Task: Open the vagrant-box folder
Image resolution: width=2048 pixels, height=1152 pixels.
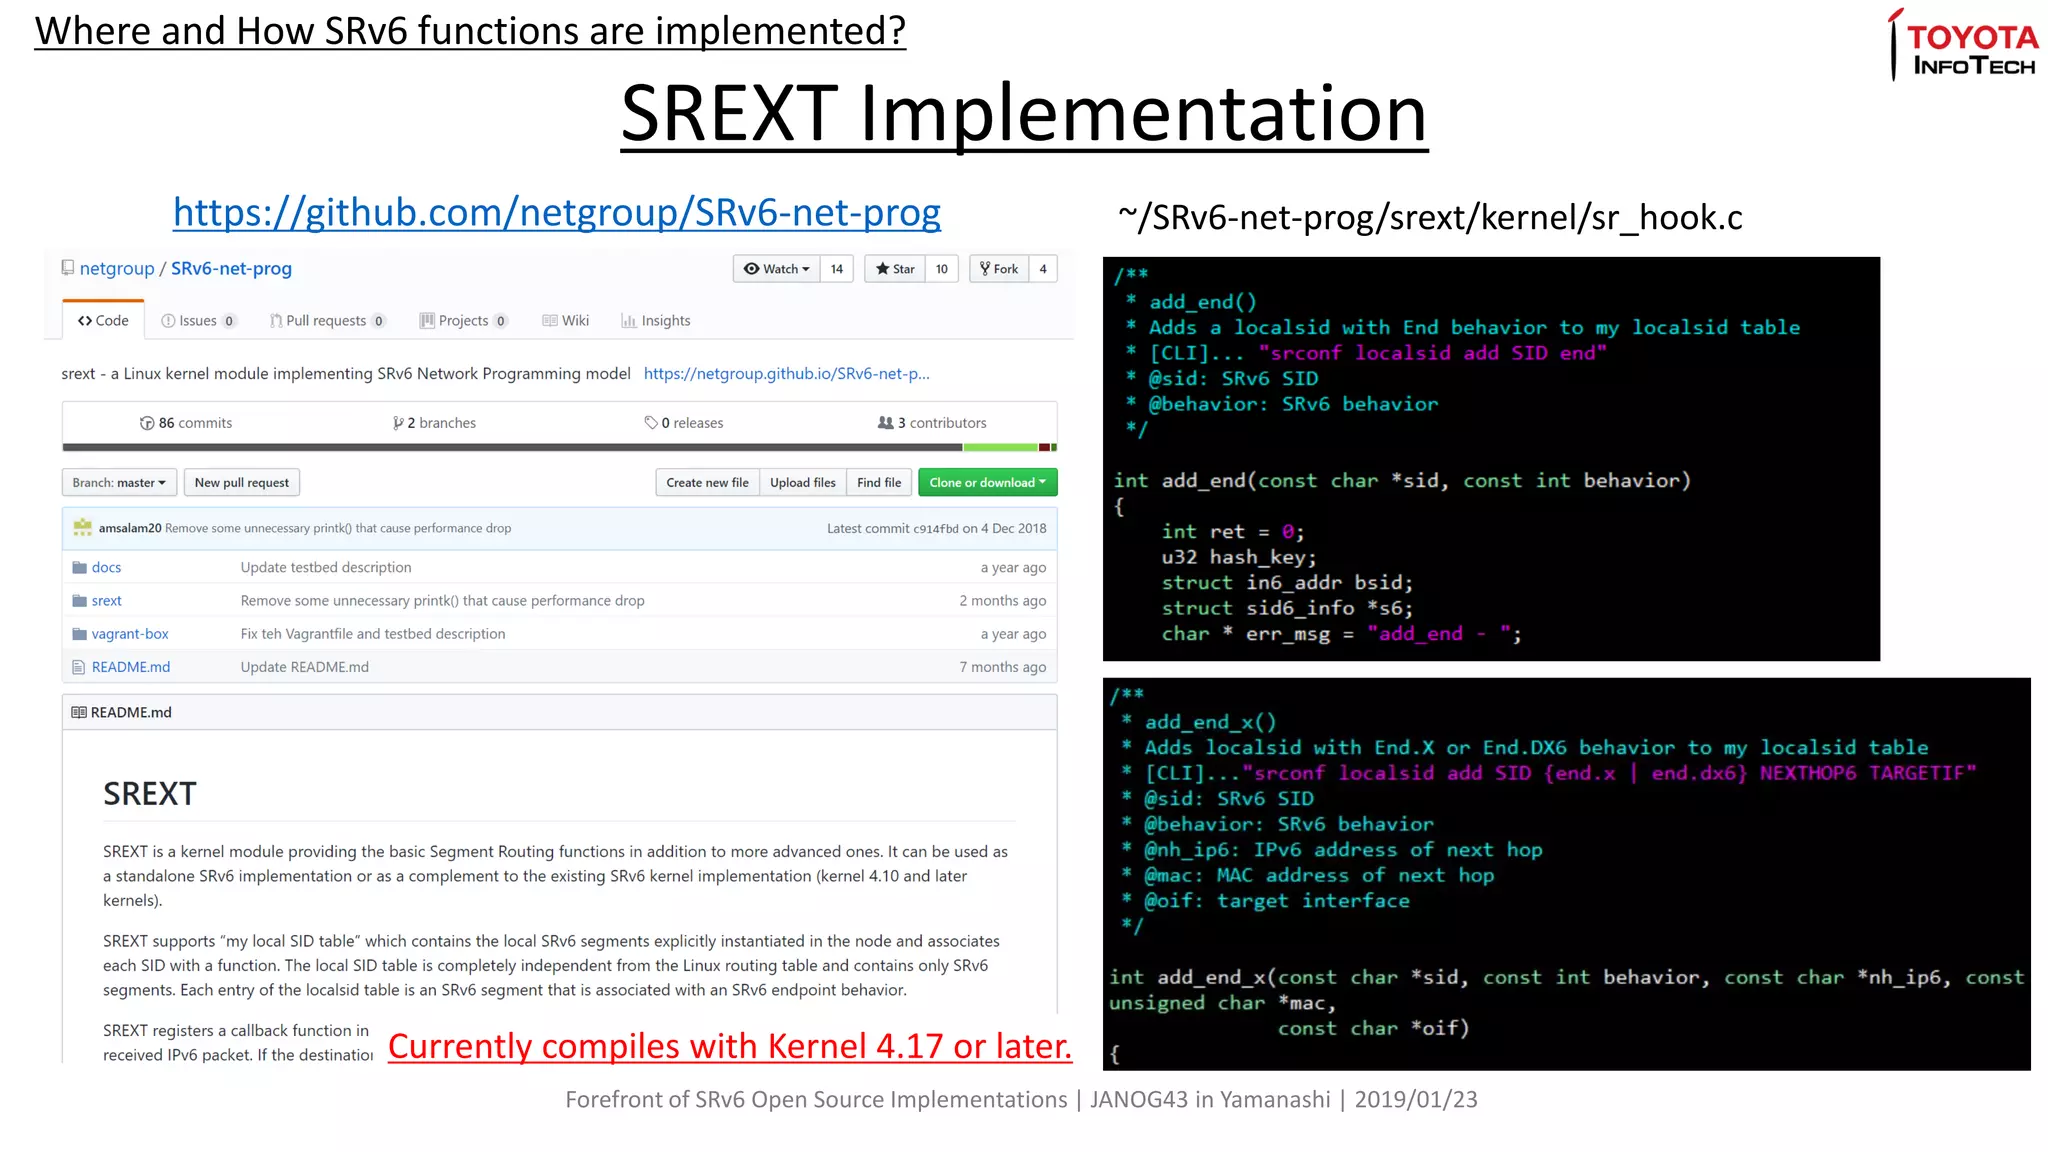Action: coord(130,634)
